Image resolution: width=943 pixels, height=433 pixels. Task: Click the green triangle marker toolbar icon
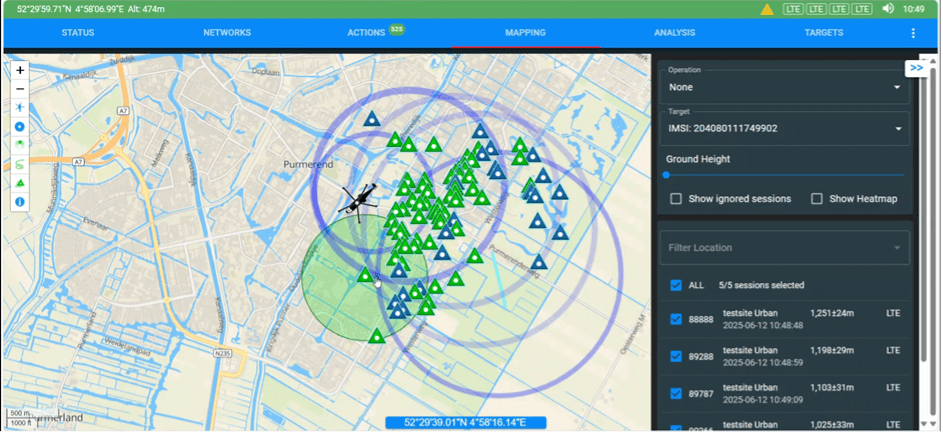20,183
